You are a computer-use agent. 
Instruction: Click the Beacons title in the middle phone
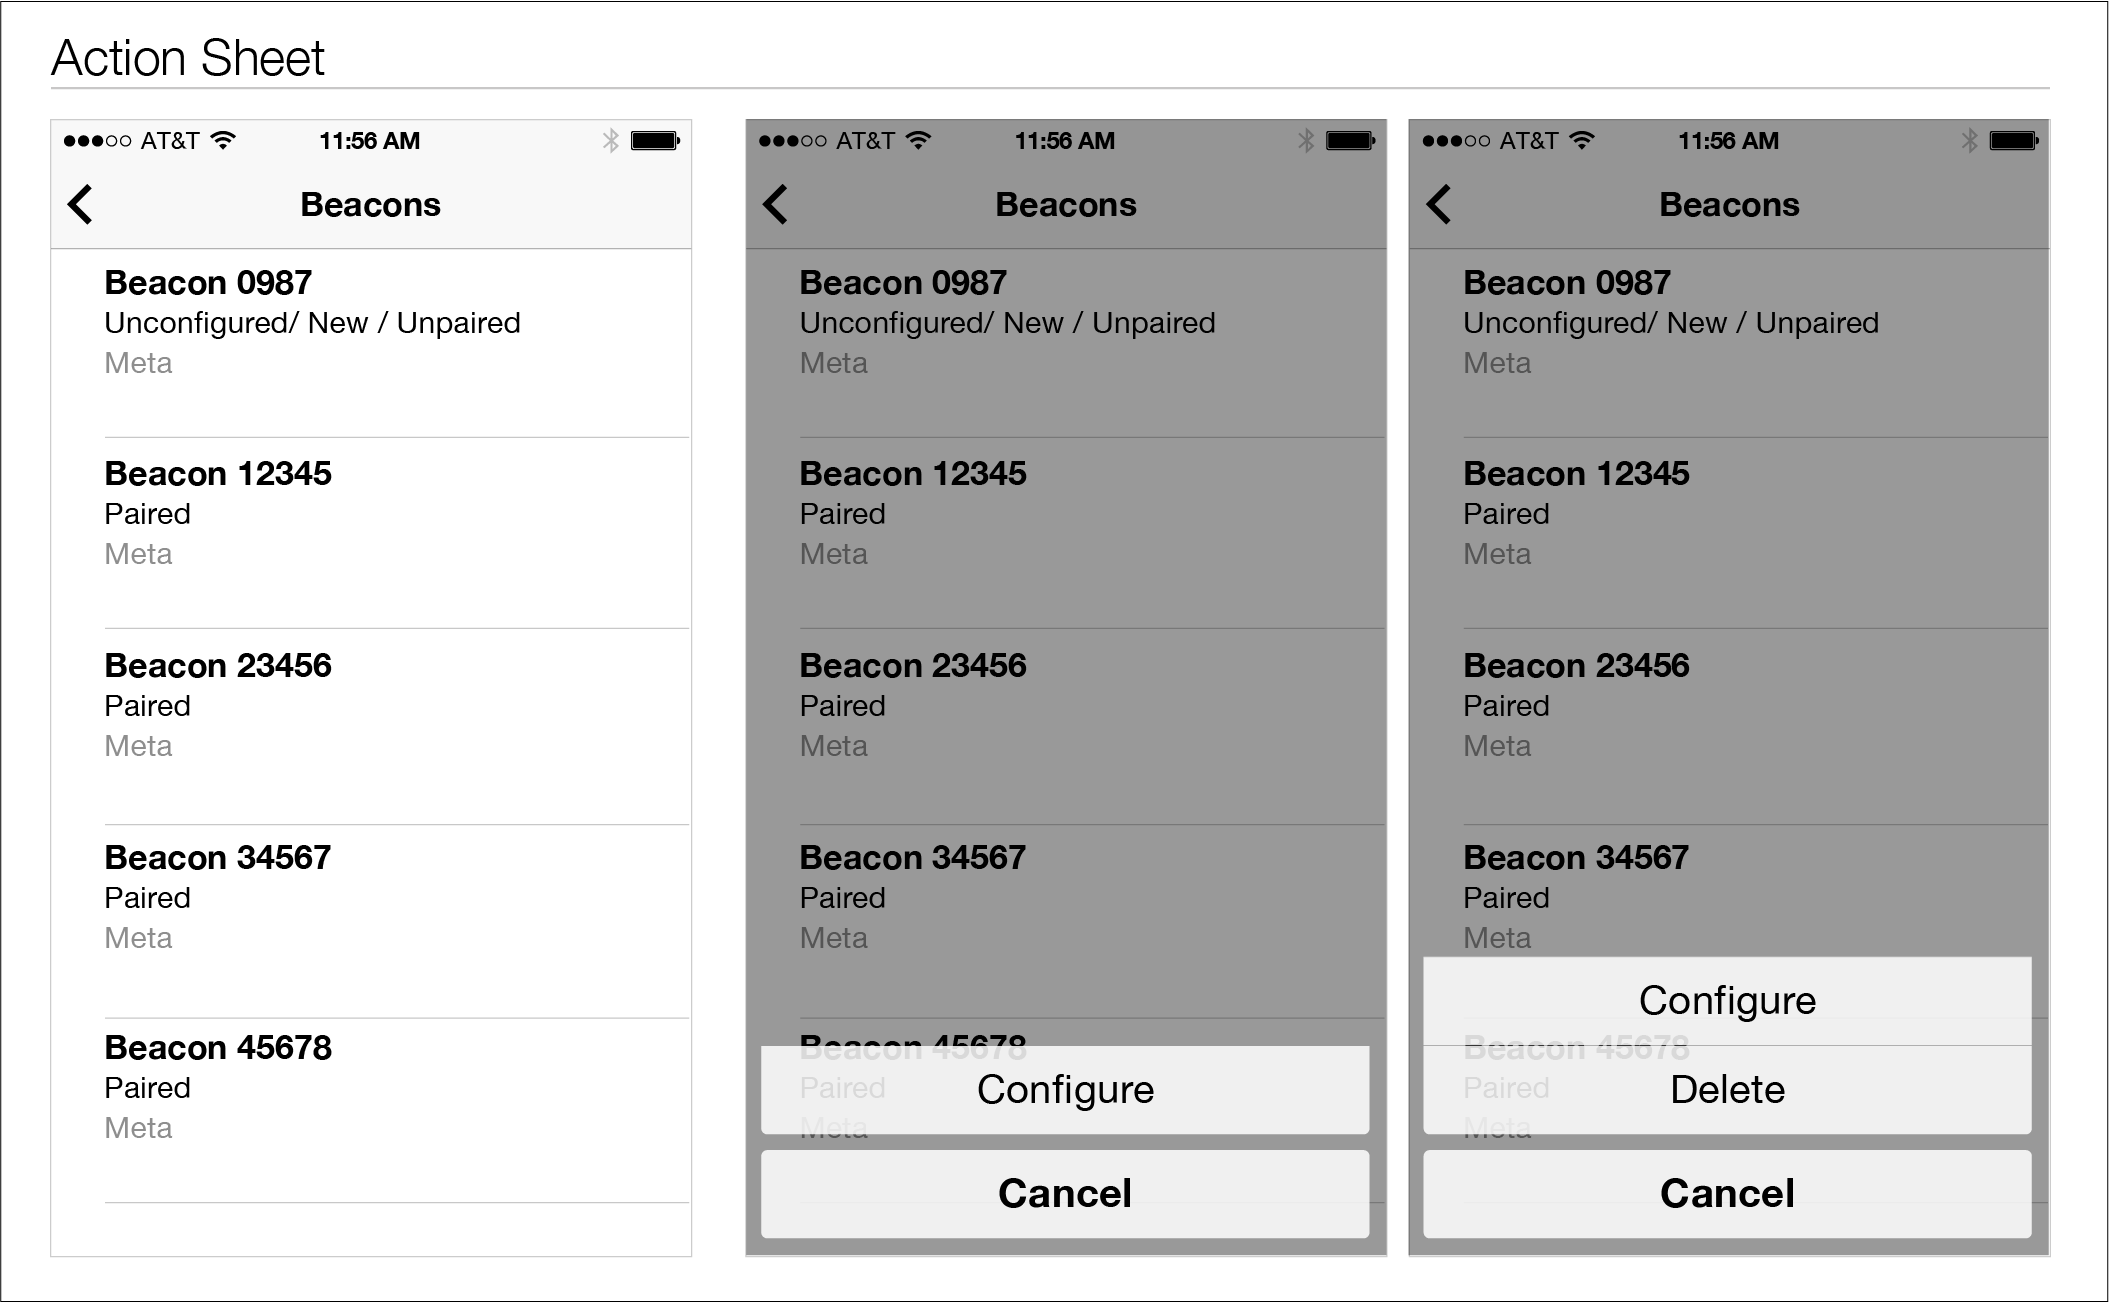click(1066, 205)
